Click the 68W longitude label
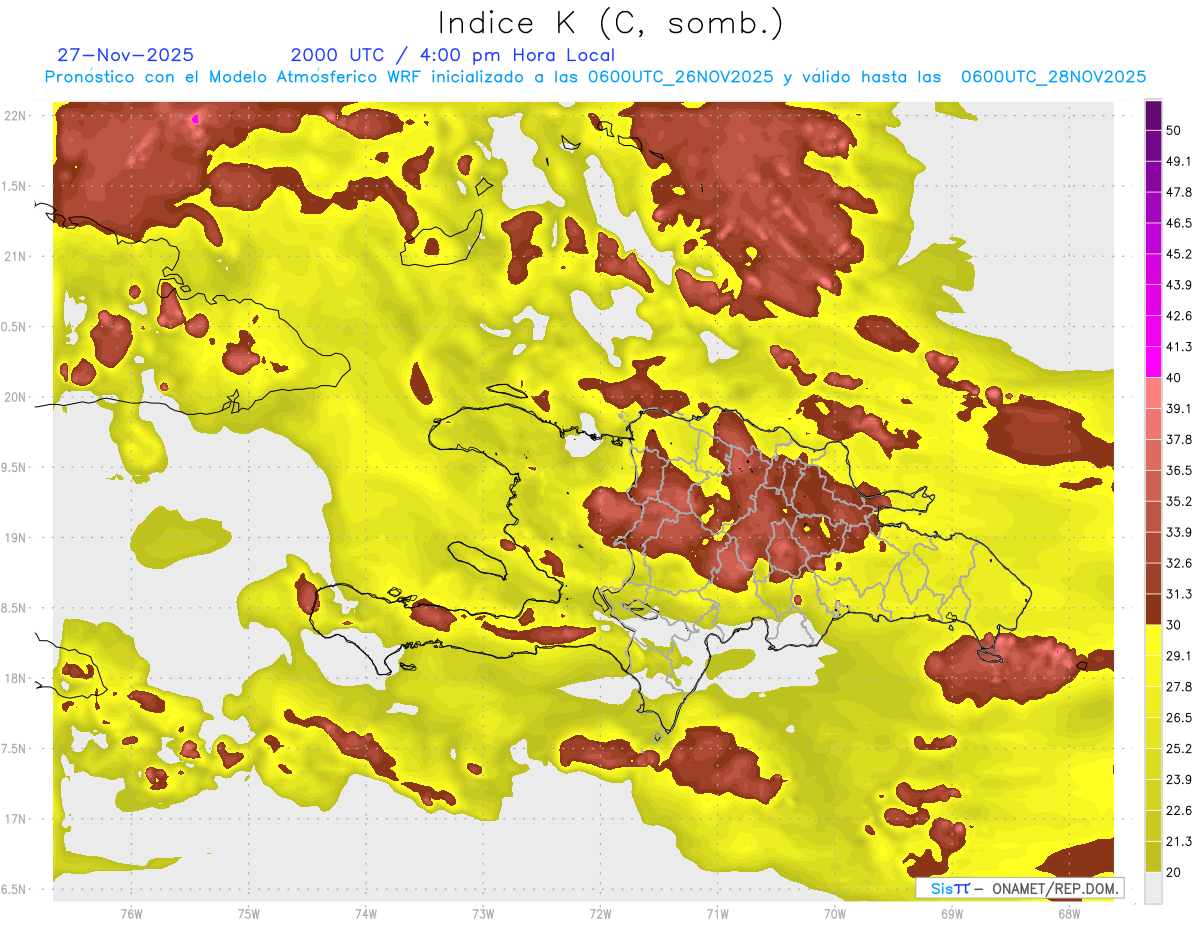This screenshot has width=1200, height=927. click(1069, 914)
